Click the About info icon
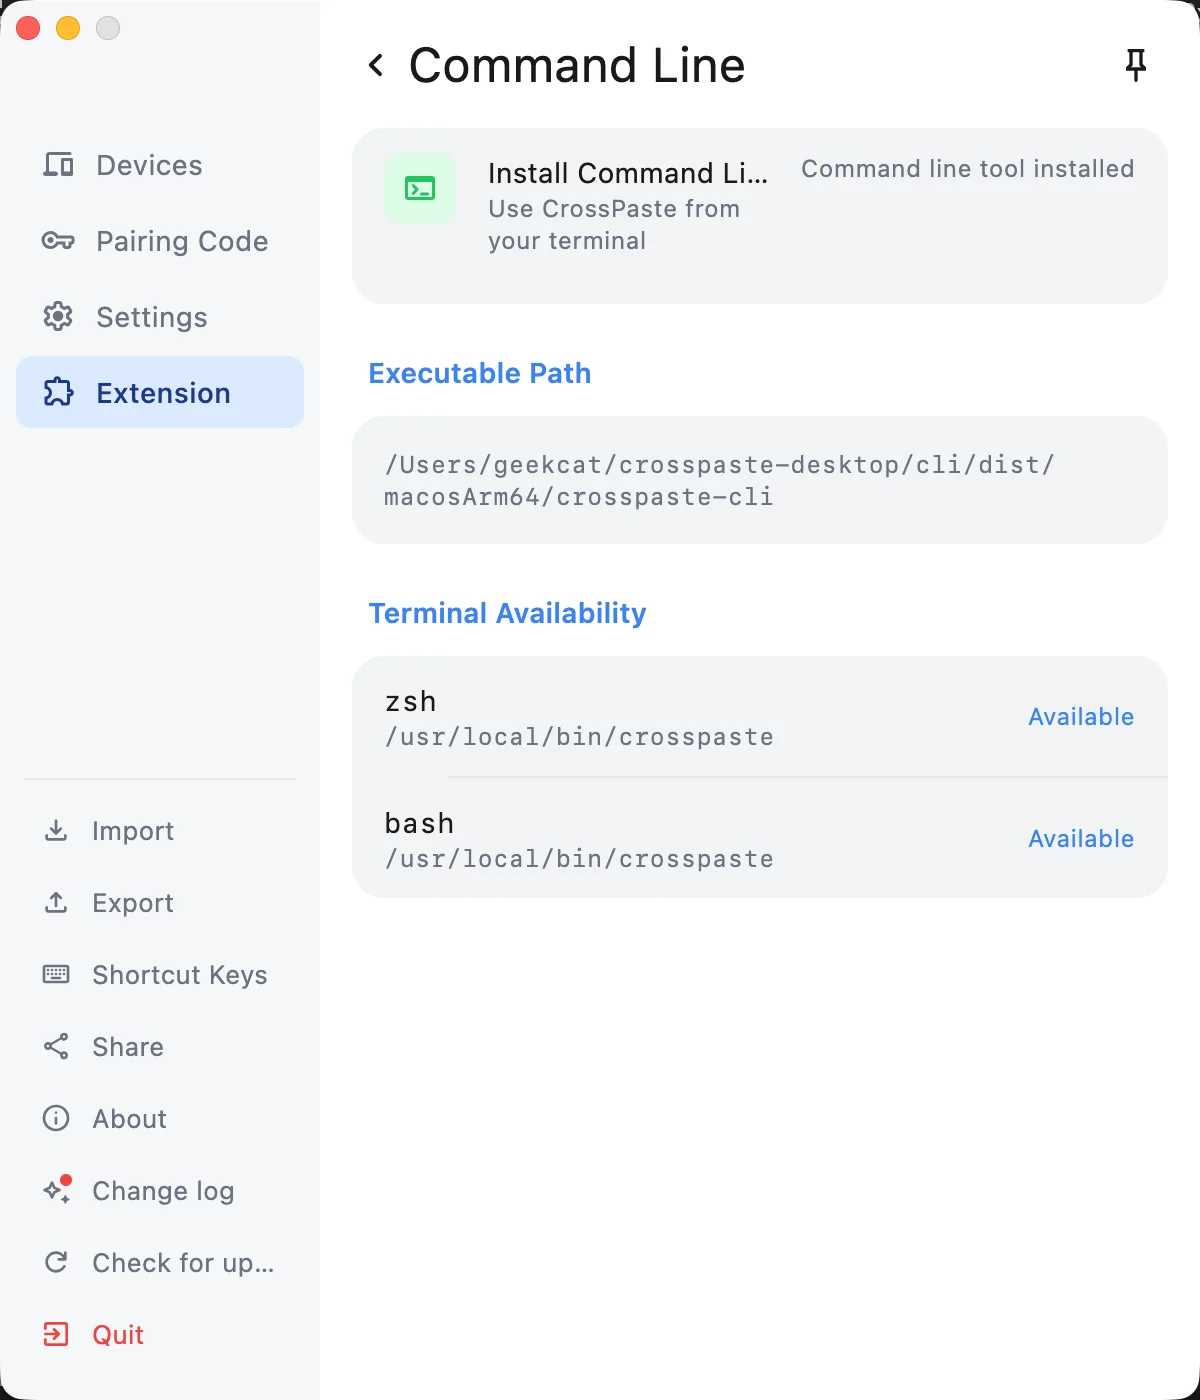The height and width of the screenshot is (1400, 1200). (x=56, y=1119)
